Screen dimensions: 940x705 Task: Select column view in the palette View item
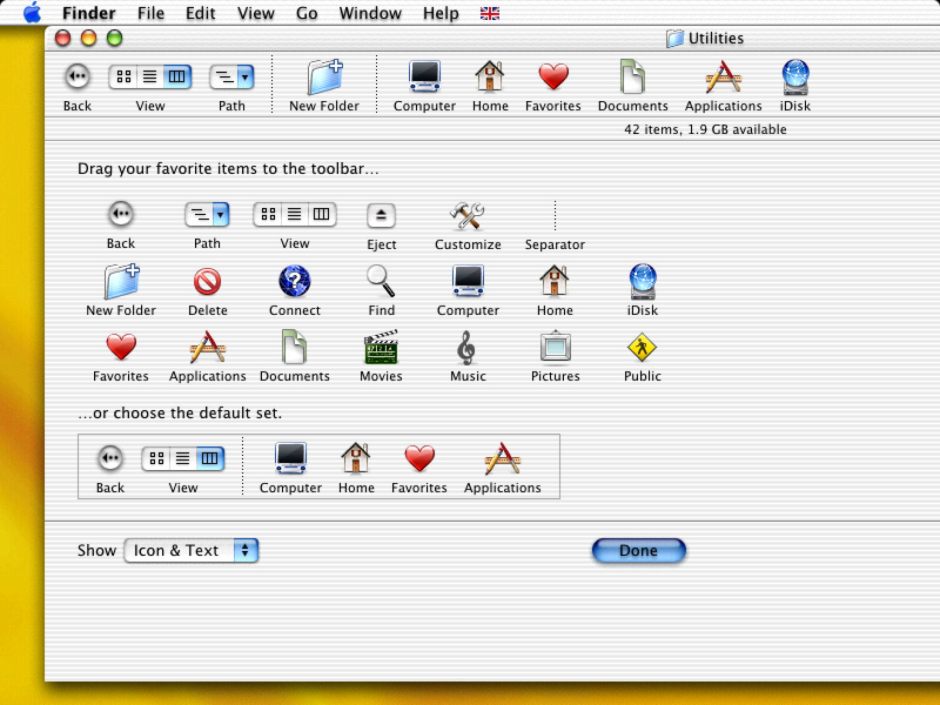pyautogui.click(x=321, y=214)
